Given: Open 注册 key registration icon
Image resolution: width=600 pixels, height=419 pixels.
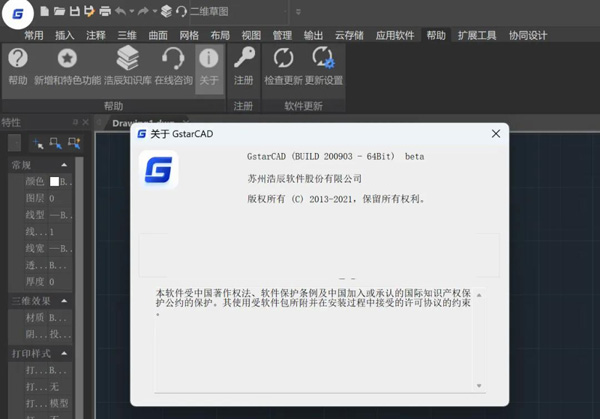Looking at the screenshot, I should 244,66.
